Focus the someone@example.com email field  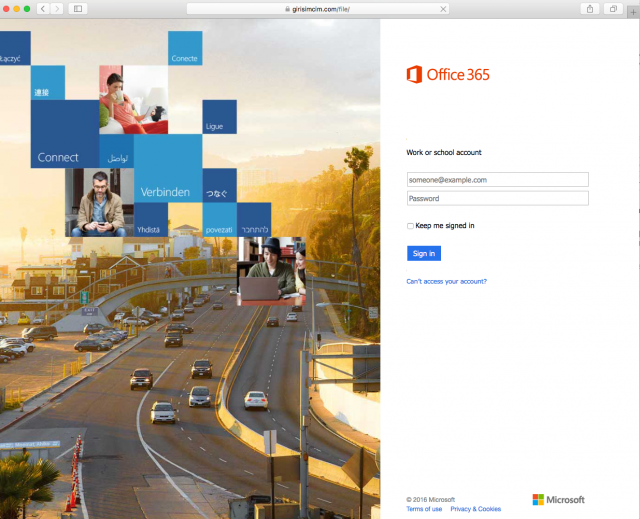498,180
